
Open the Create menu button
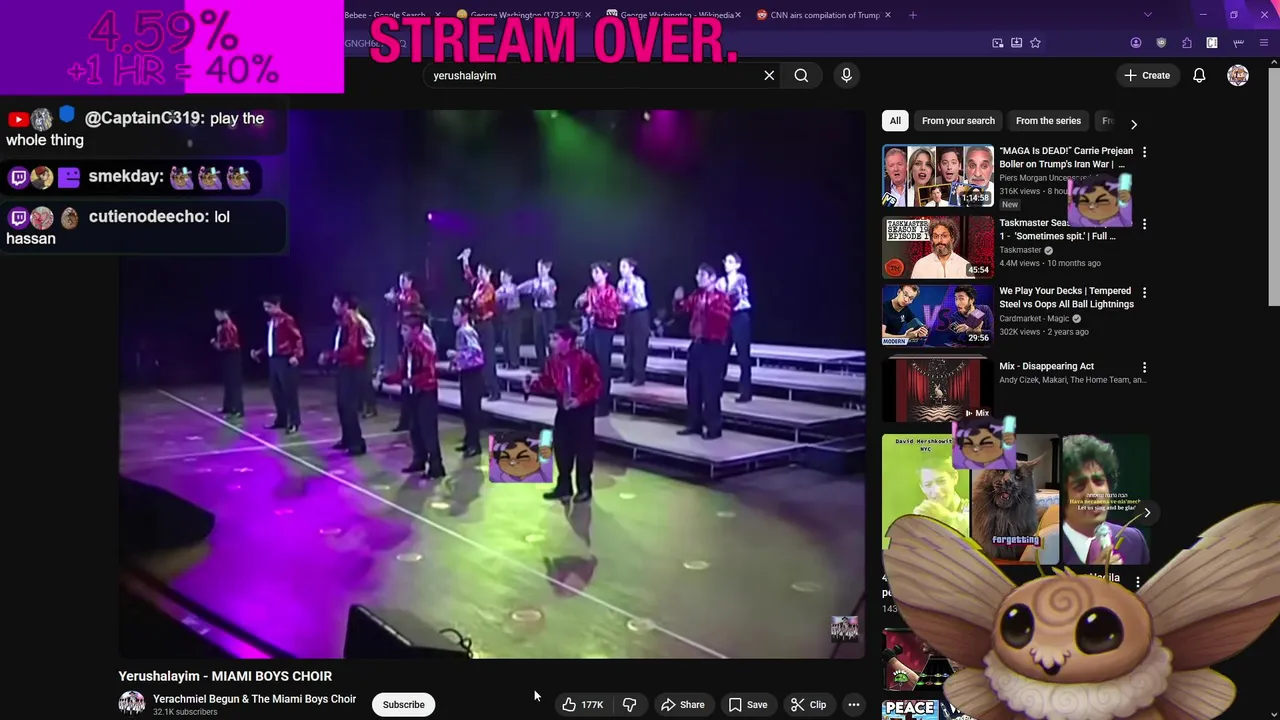click(x=1147, y=75)
